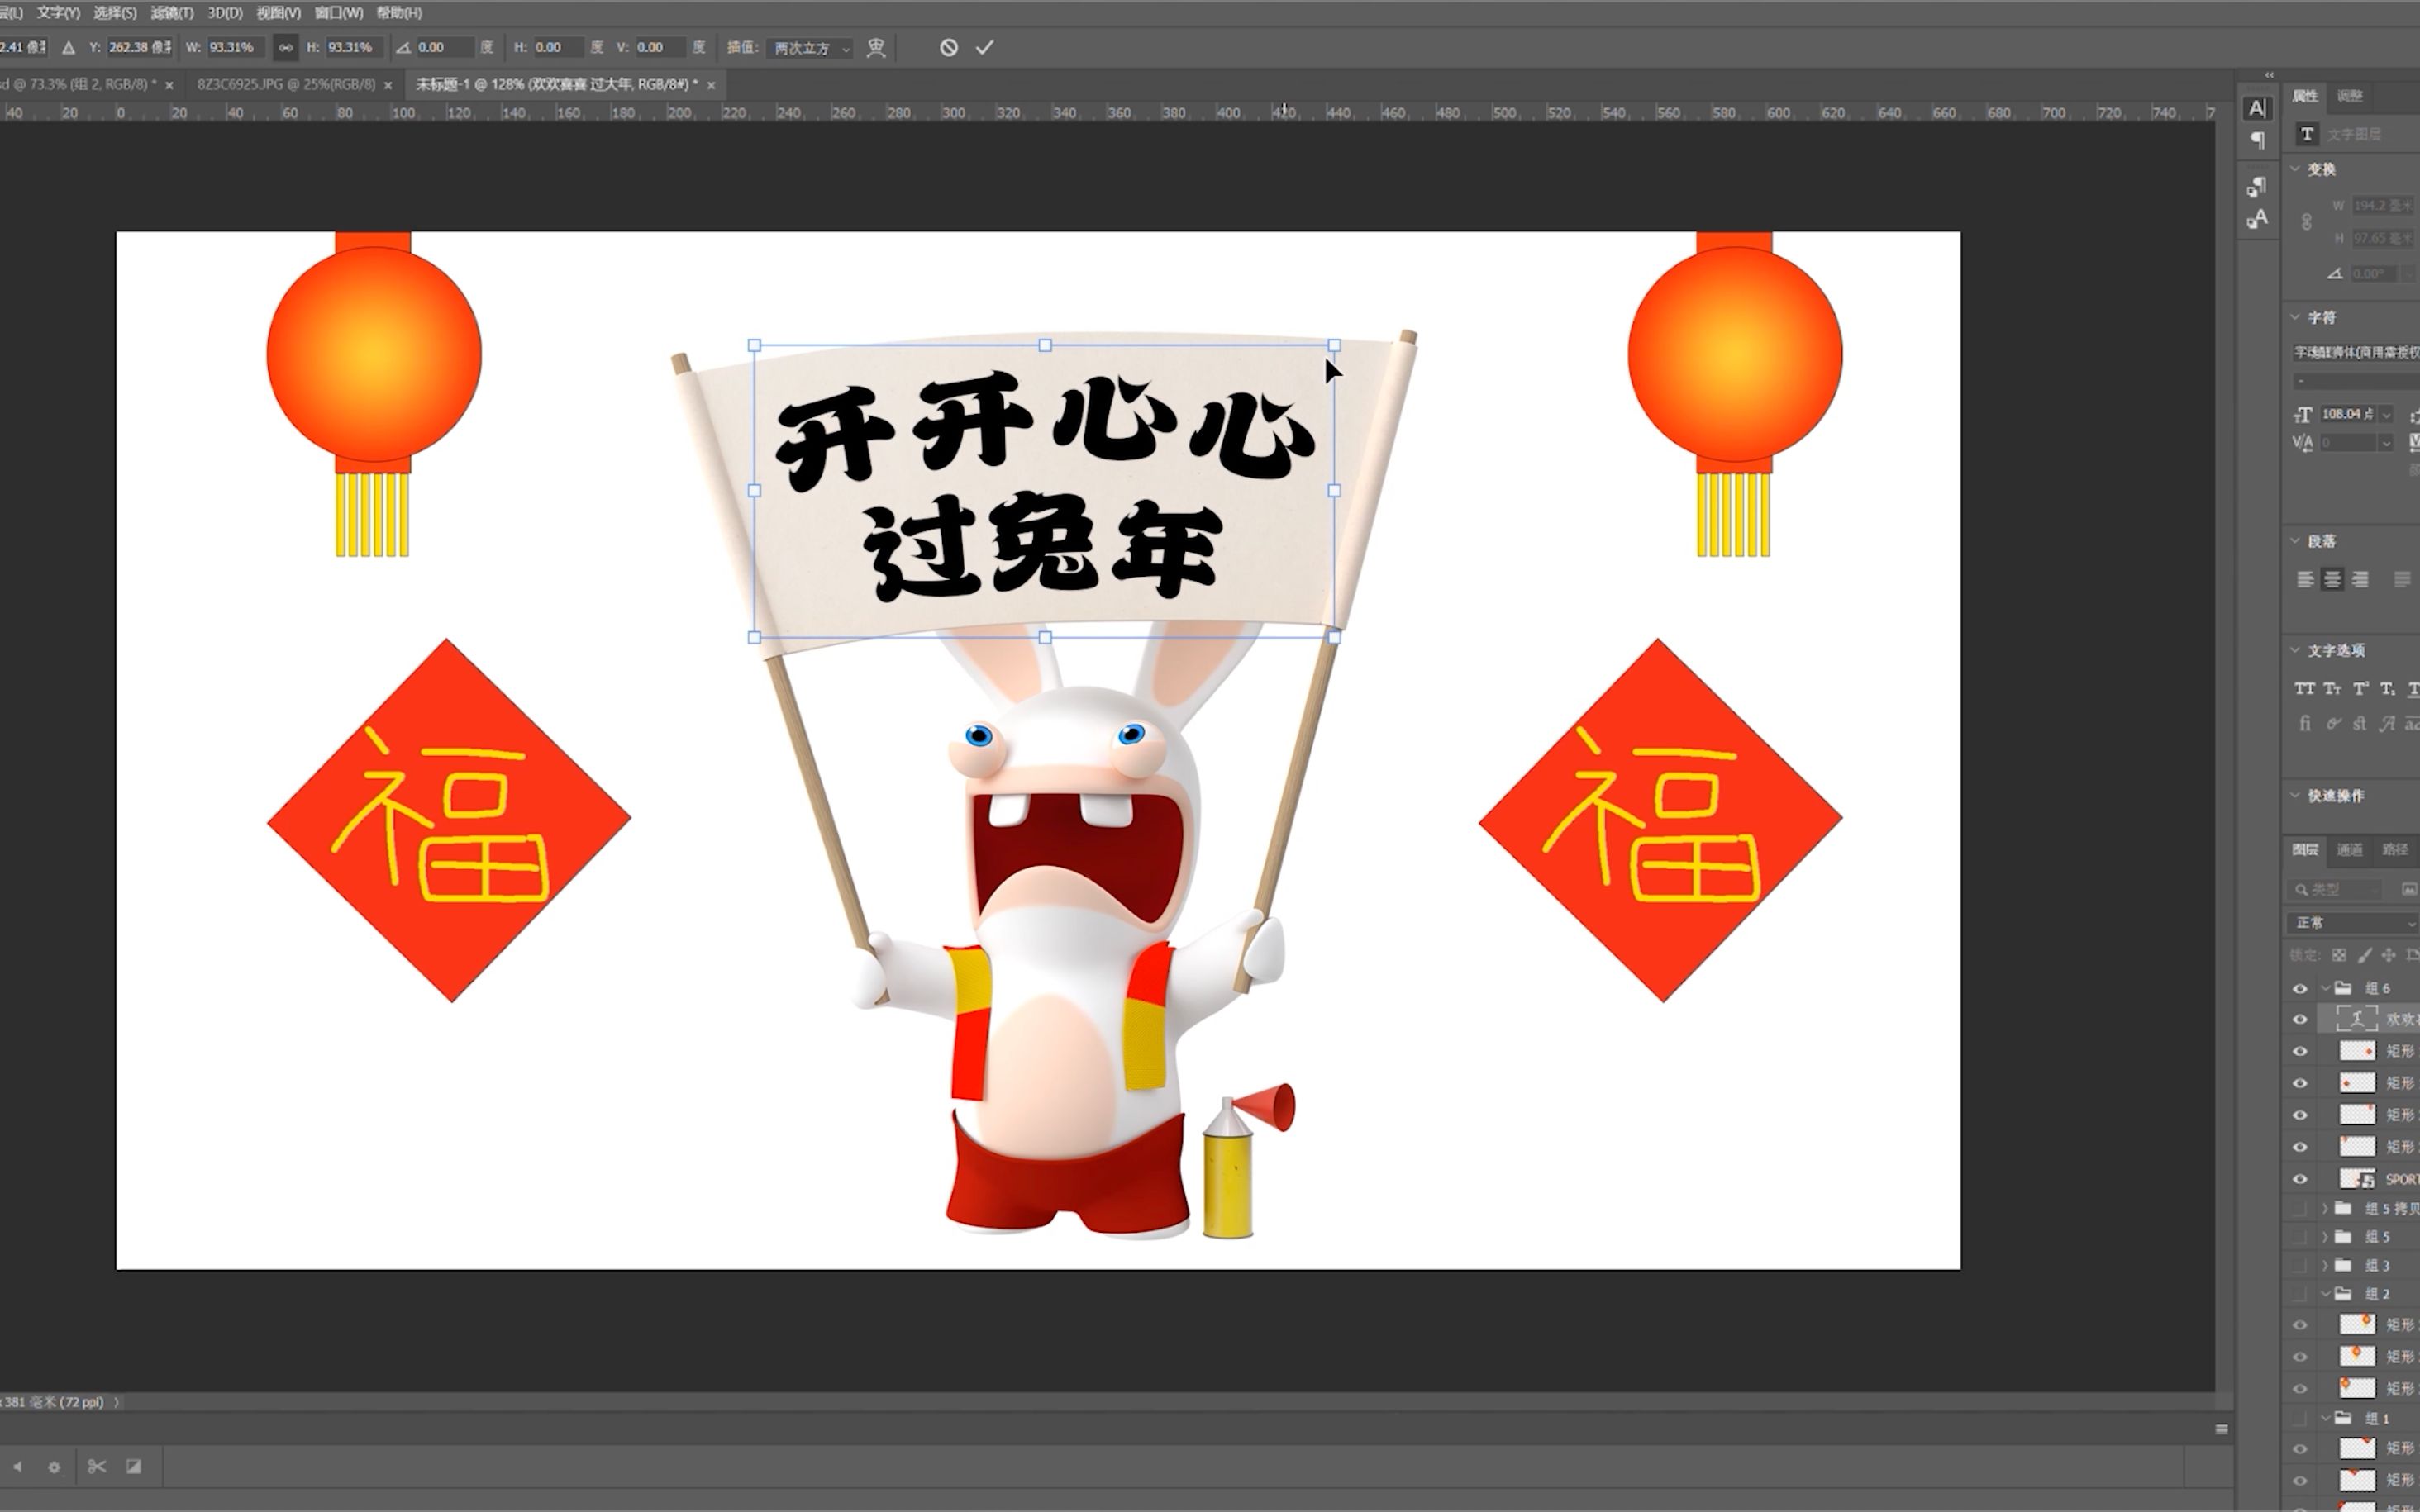Open the 帮助(H) menu

pos(399,13)
